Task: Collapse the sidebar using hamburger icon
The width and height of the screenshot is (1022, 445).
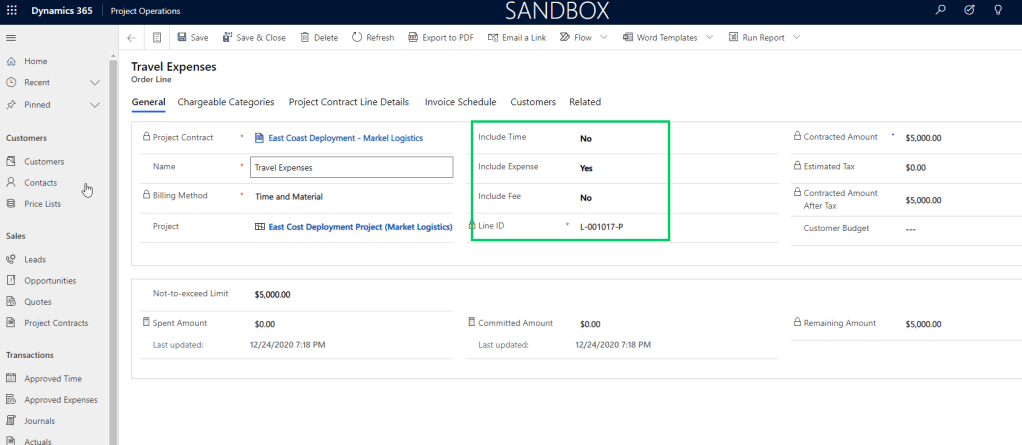Action: pyautogui.click(x=11, y=38)
